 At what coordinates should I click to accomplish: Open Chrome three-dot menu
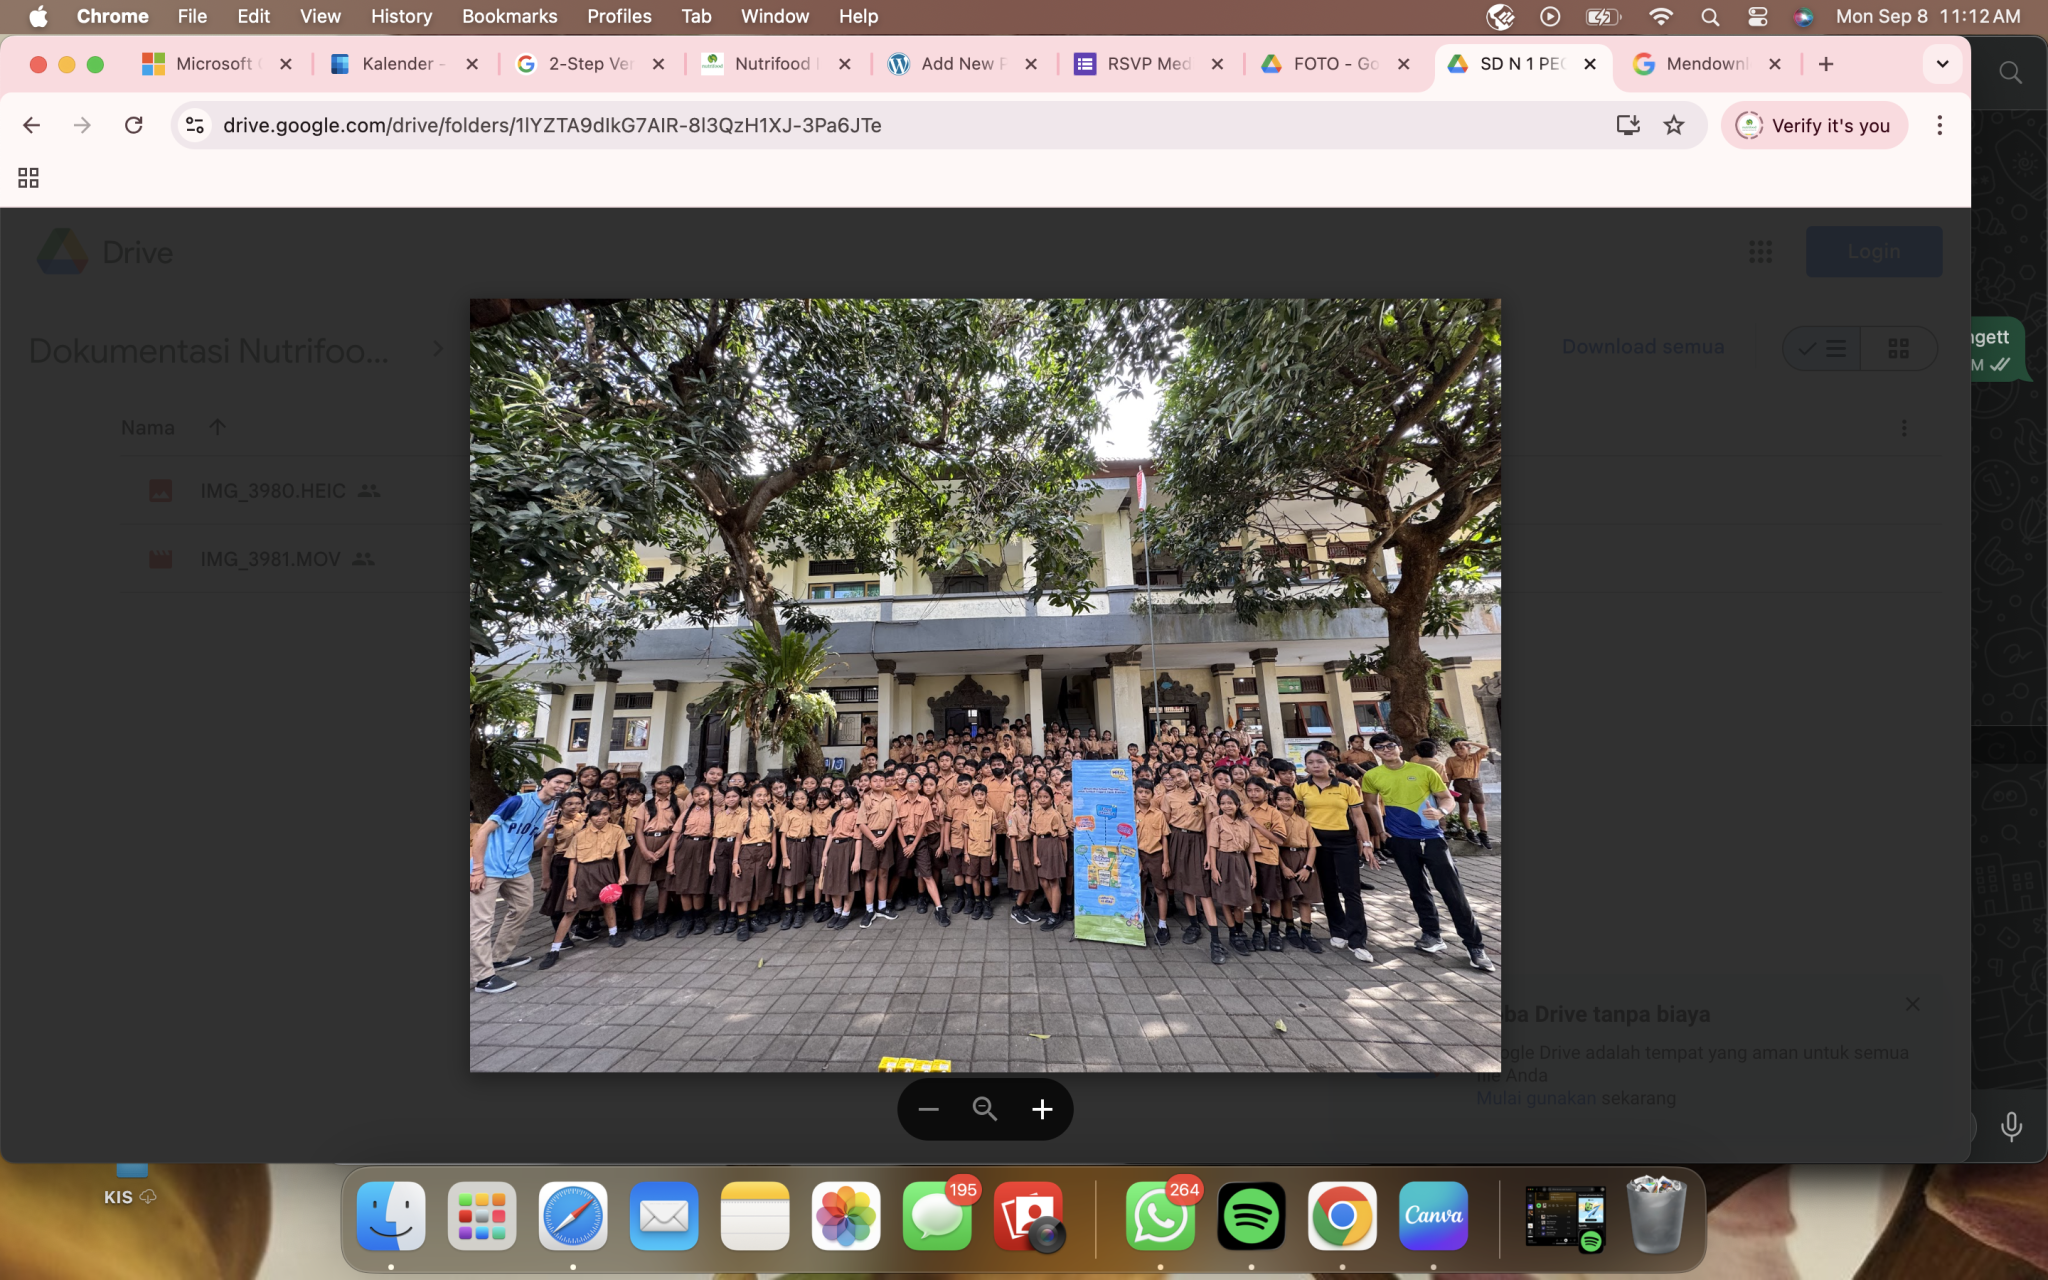tap(1939, 125)
